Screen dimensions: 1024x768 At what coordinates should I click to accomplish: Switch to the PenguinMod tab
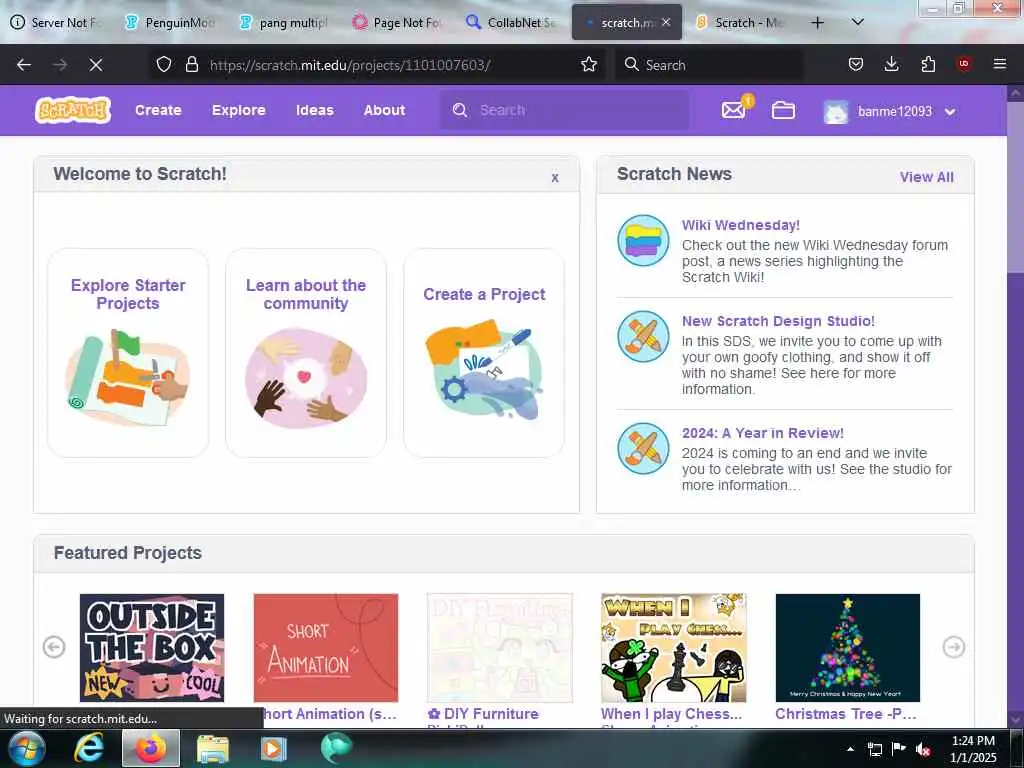pos(170,22)
